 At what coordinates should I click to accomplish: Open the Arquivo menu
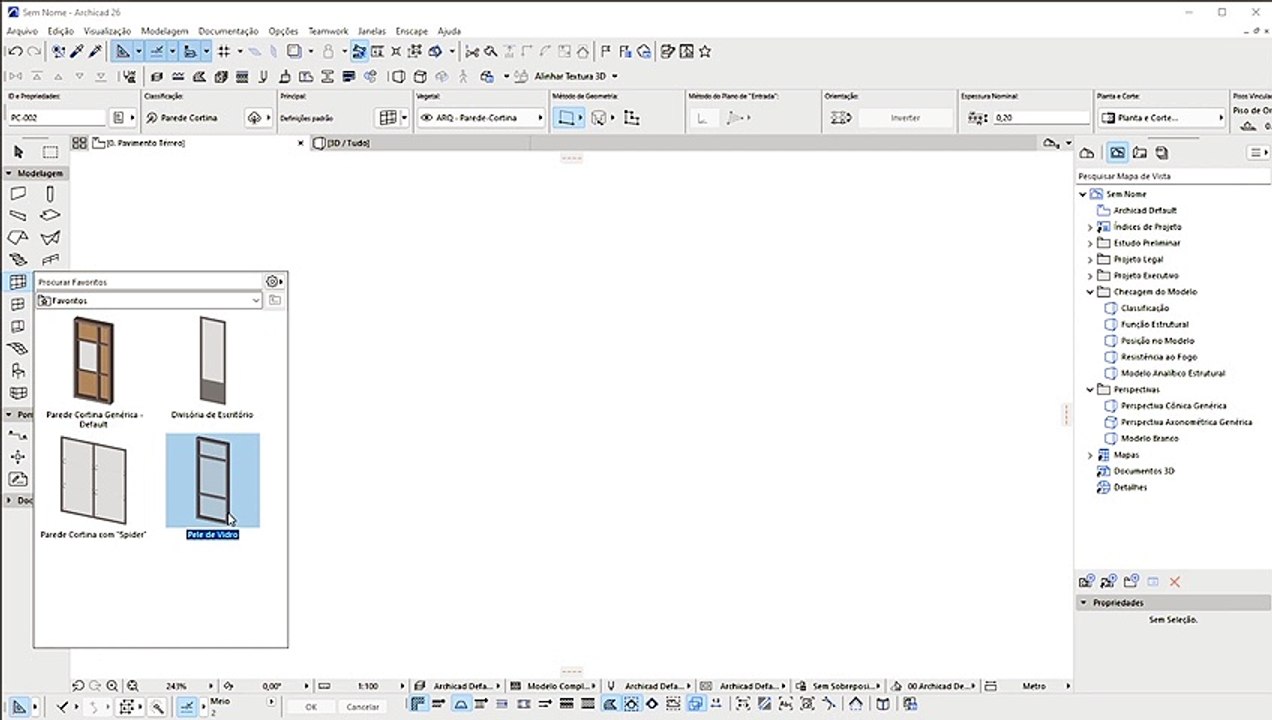(22, 31)
